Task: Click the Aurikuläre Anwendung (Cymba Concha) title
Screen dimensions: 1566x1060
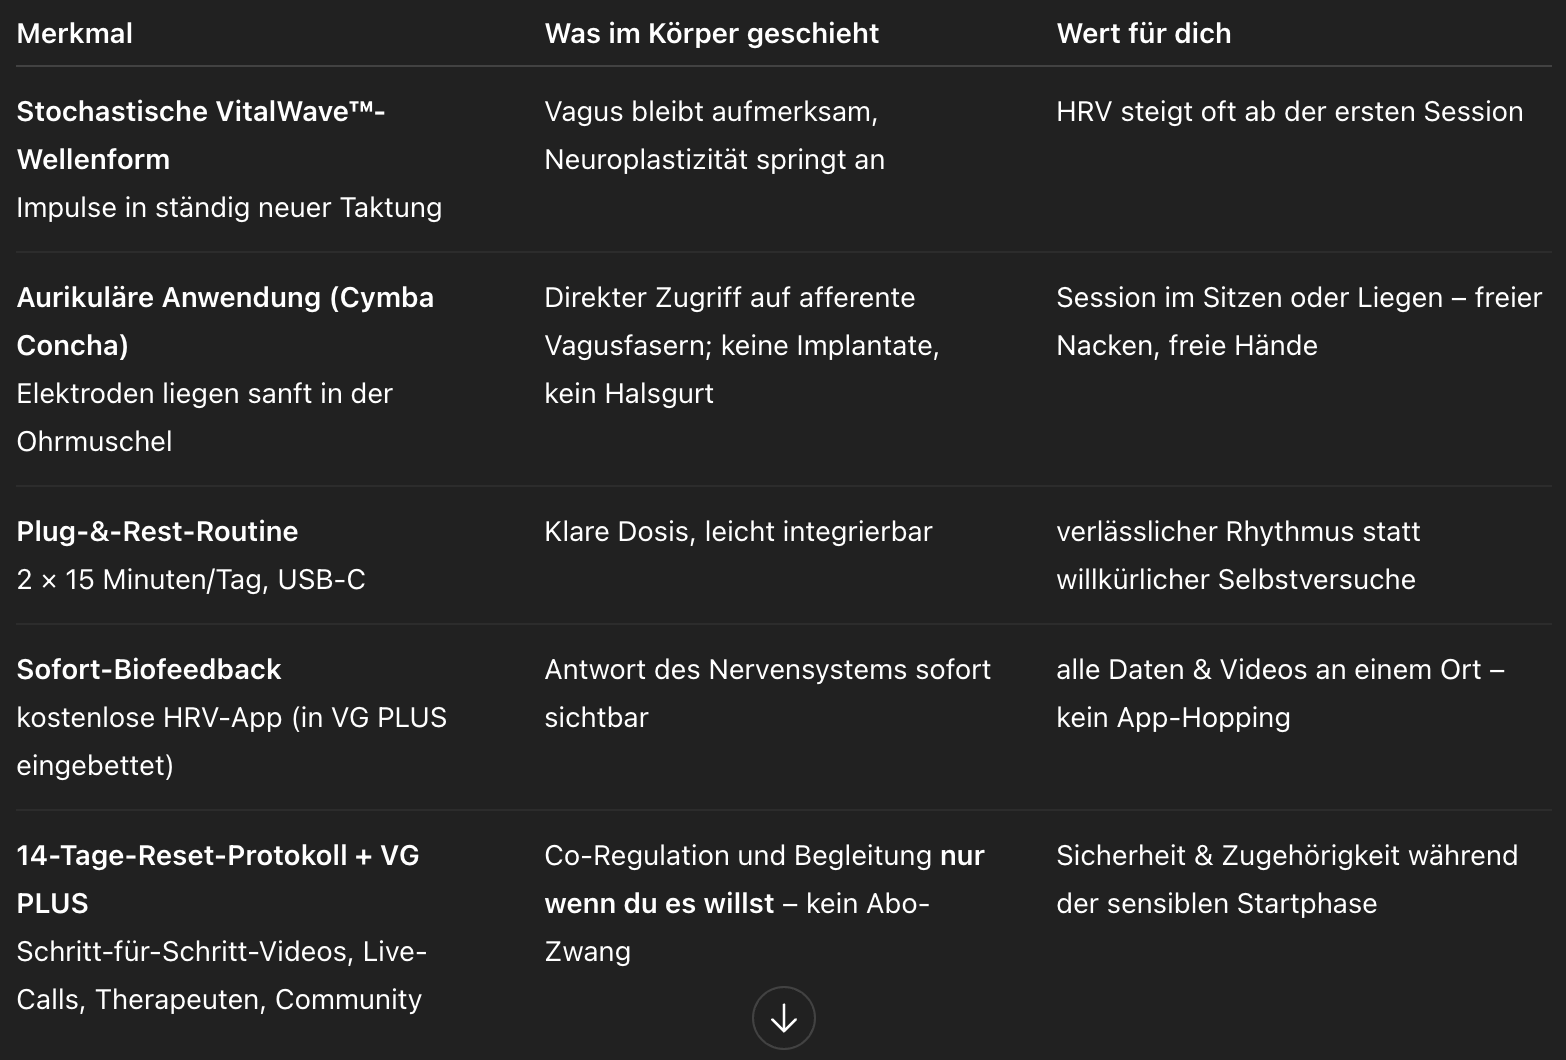Action: click(225, 321)
